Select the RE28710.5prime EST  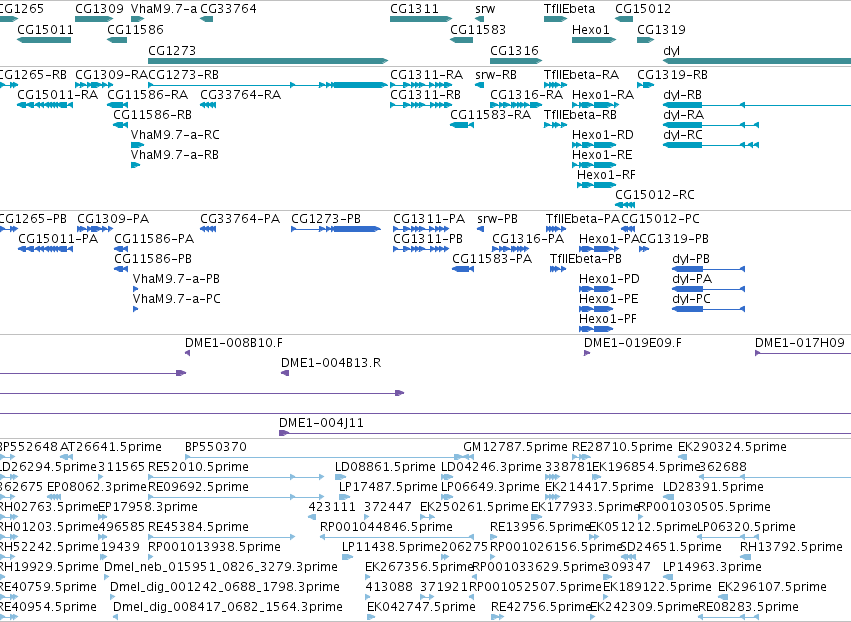click(x=581, y=458)
